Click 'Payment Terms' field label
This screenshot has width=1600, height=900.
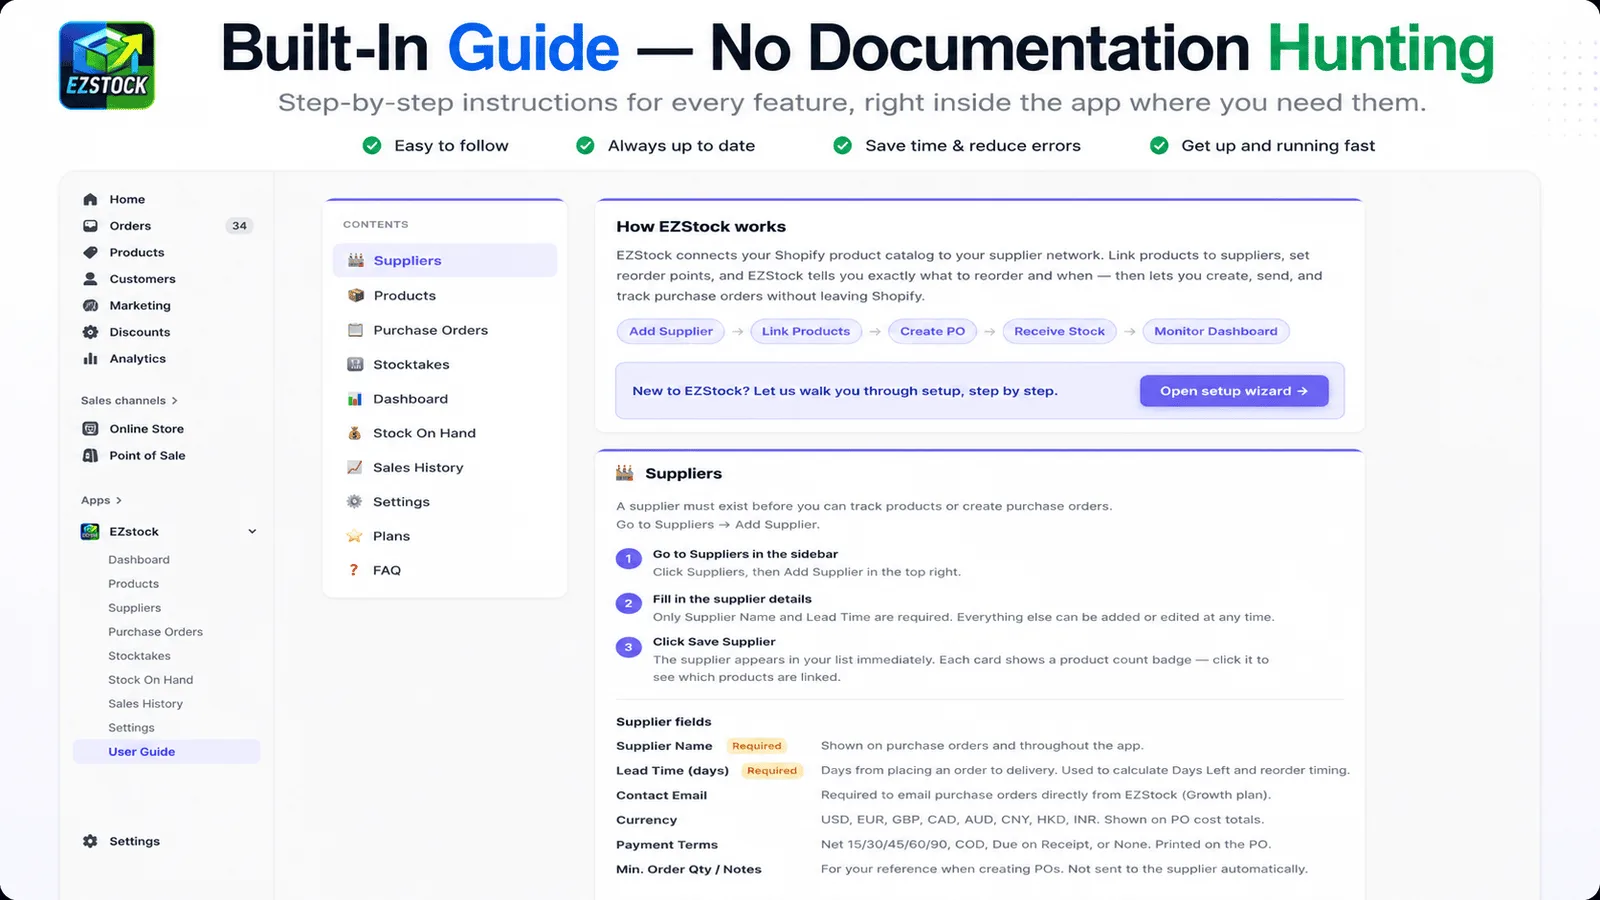(667, 844)
